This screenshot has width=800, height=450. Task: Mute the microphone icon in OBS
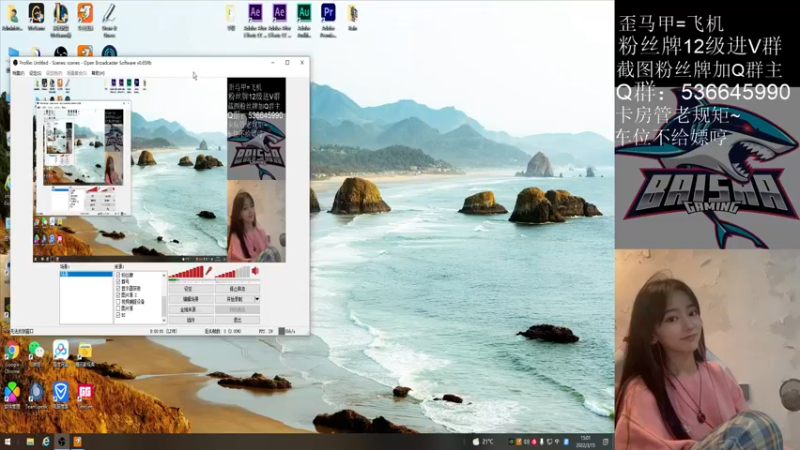[x=208, y=271]
